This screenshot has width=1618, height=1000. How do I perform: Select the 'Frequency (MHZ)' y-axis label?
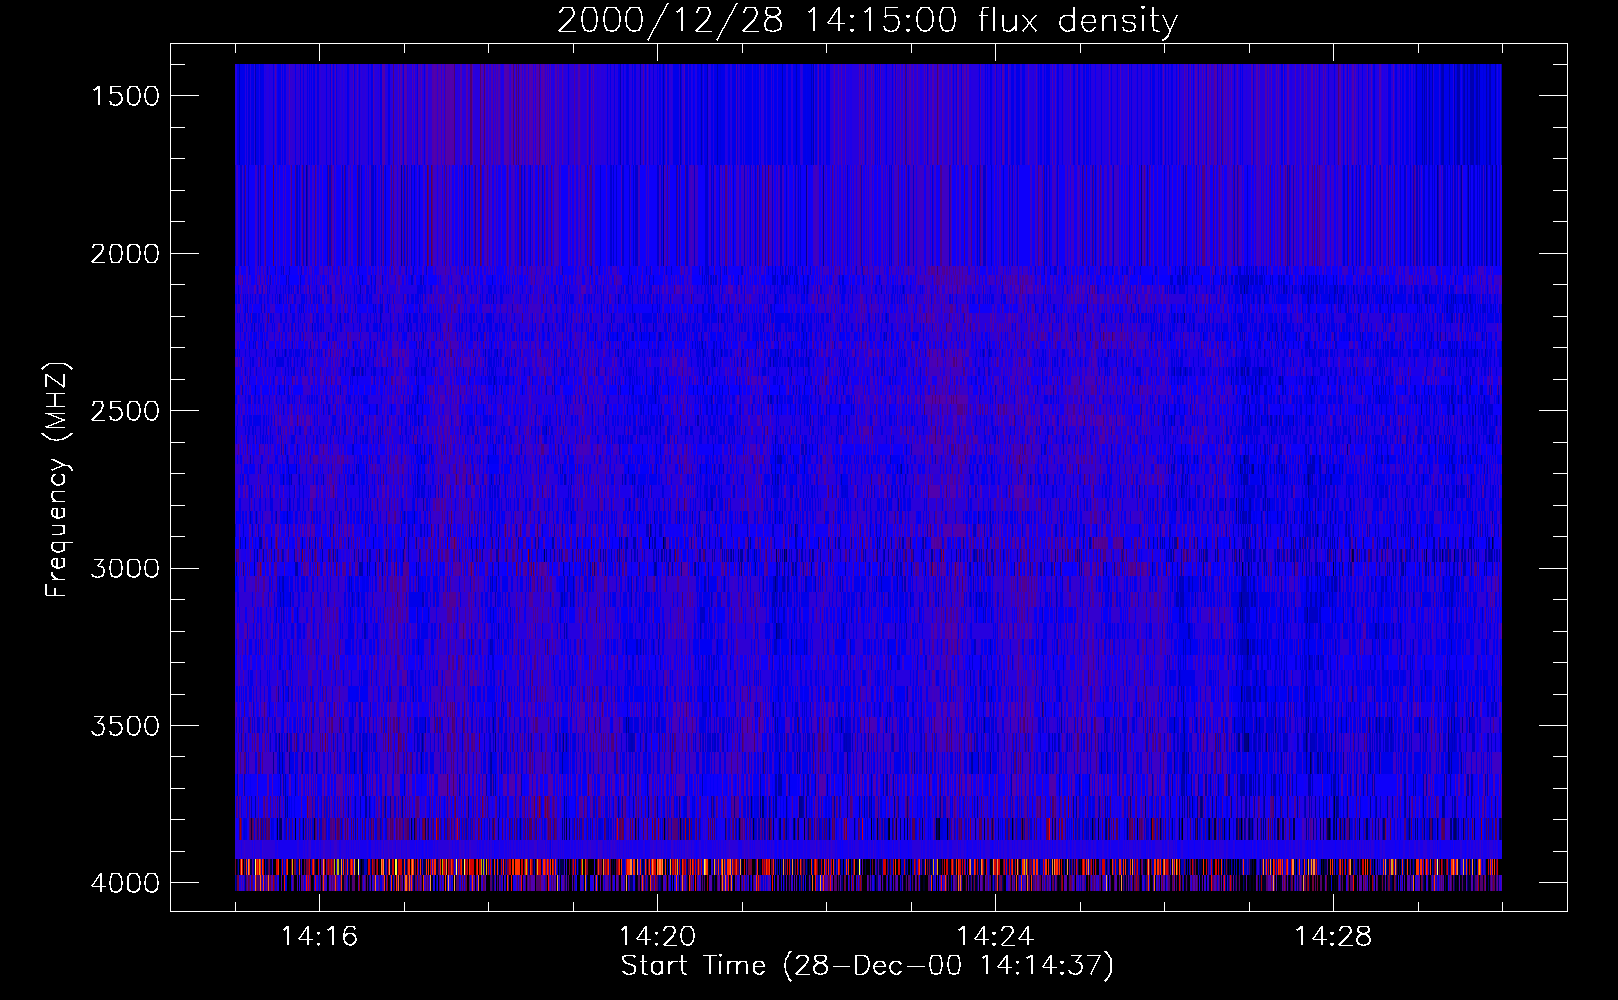pos(58,480)
